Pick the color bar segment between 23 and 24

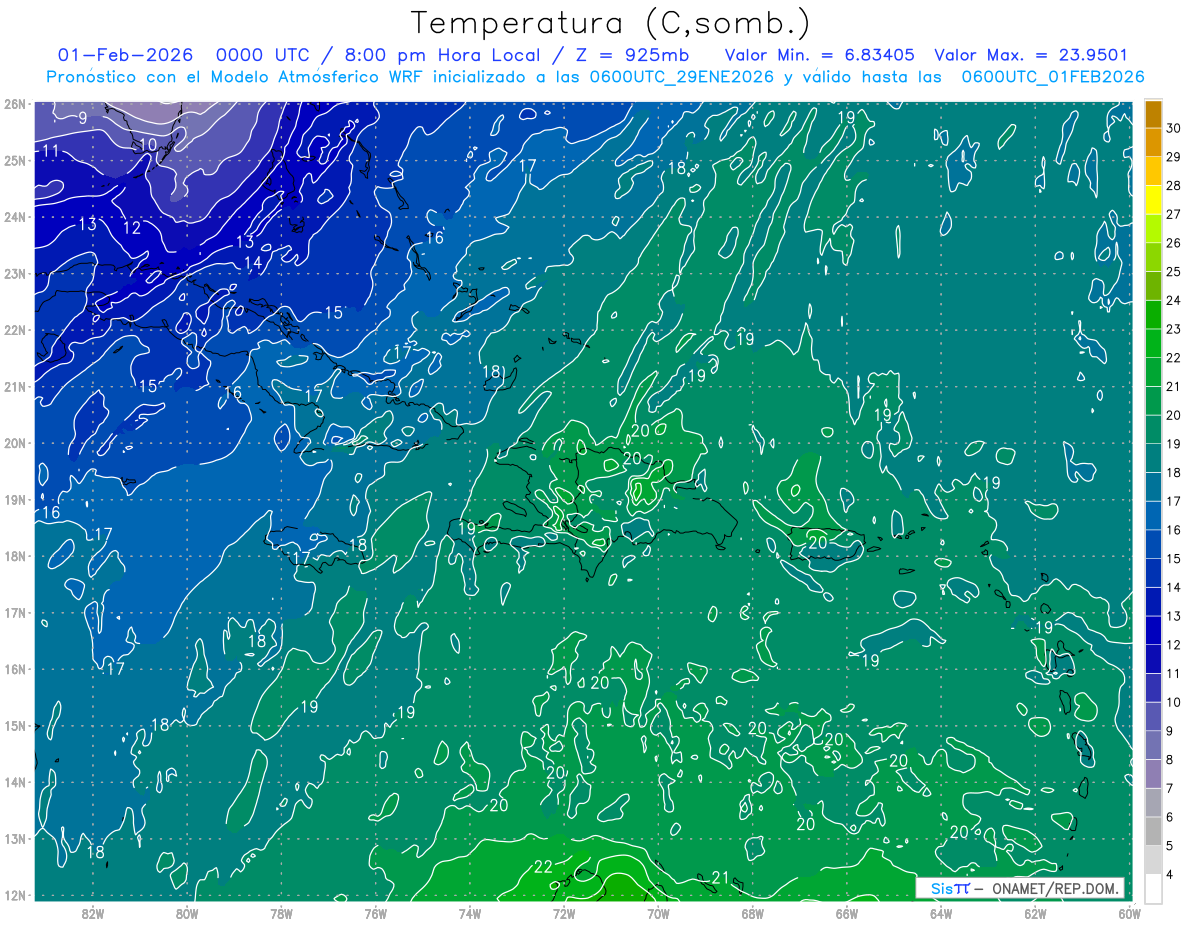click(x=1153, y=315)
